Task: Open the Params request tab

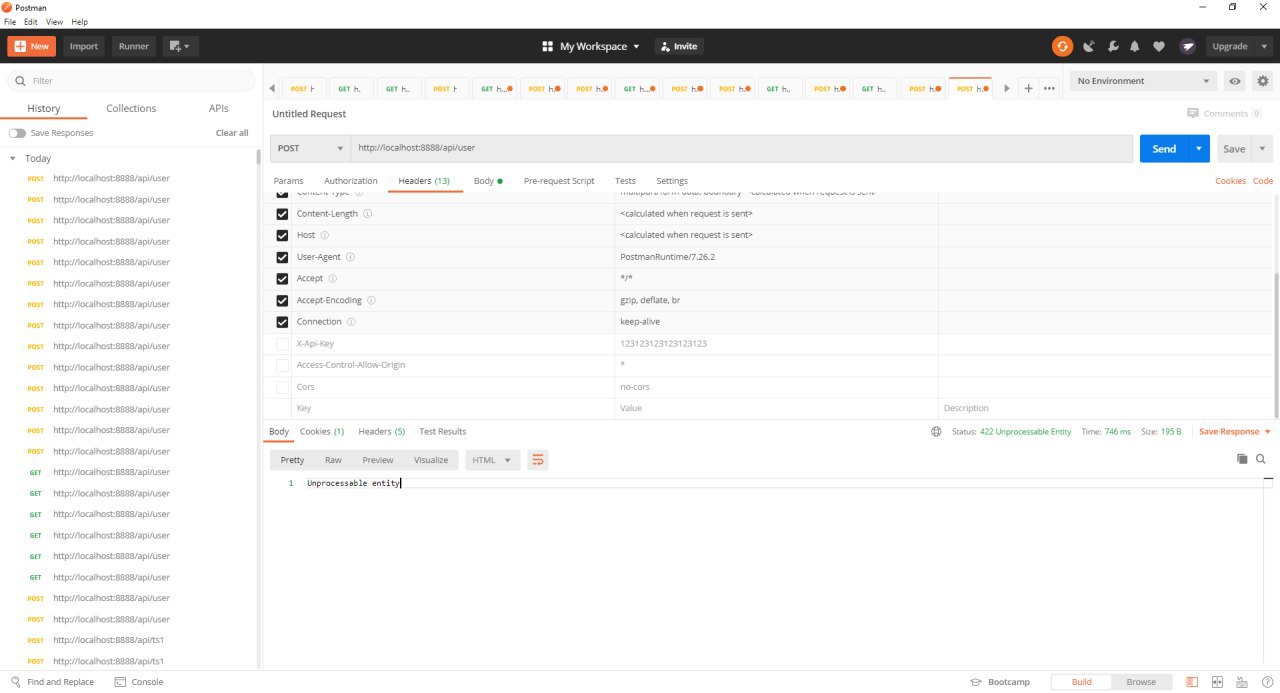Action: 288,181
